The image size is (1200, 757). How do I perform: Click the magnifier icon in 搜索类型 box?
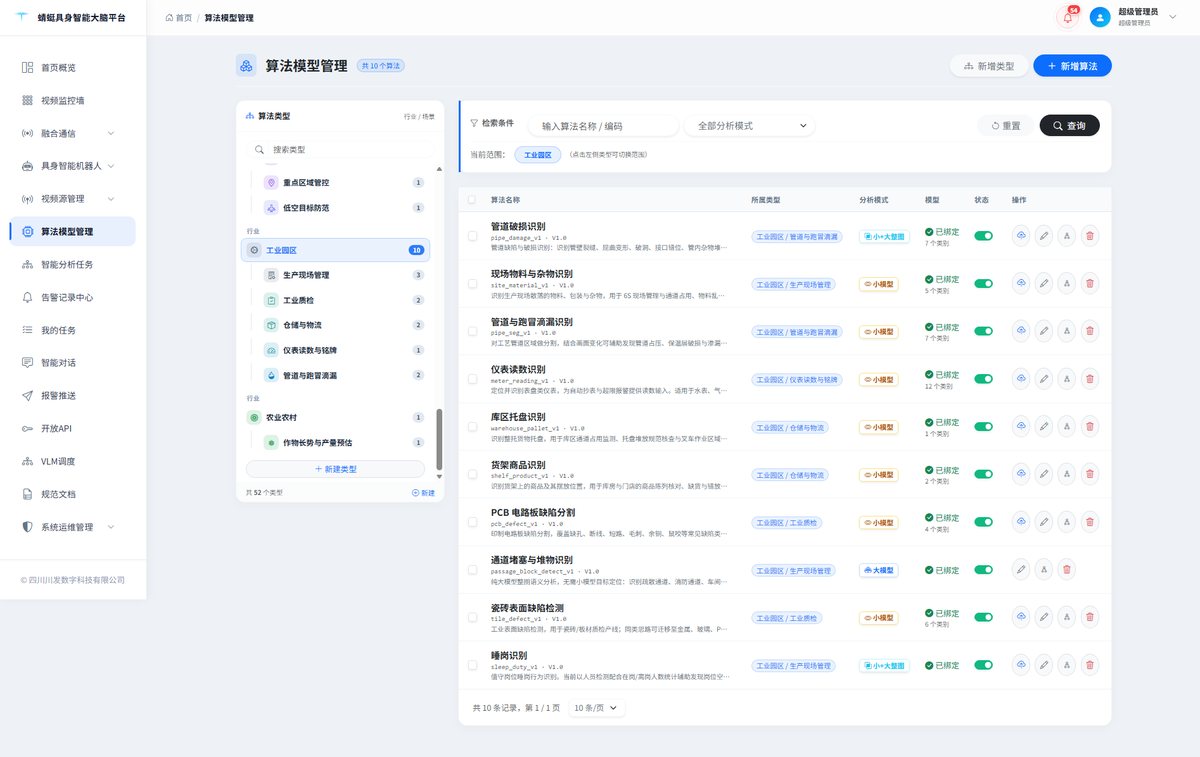pyautogui.click(x=260, y=149)
